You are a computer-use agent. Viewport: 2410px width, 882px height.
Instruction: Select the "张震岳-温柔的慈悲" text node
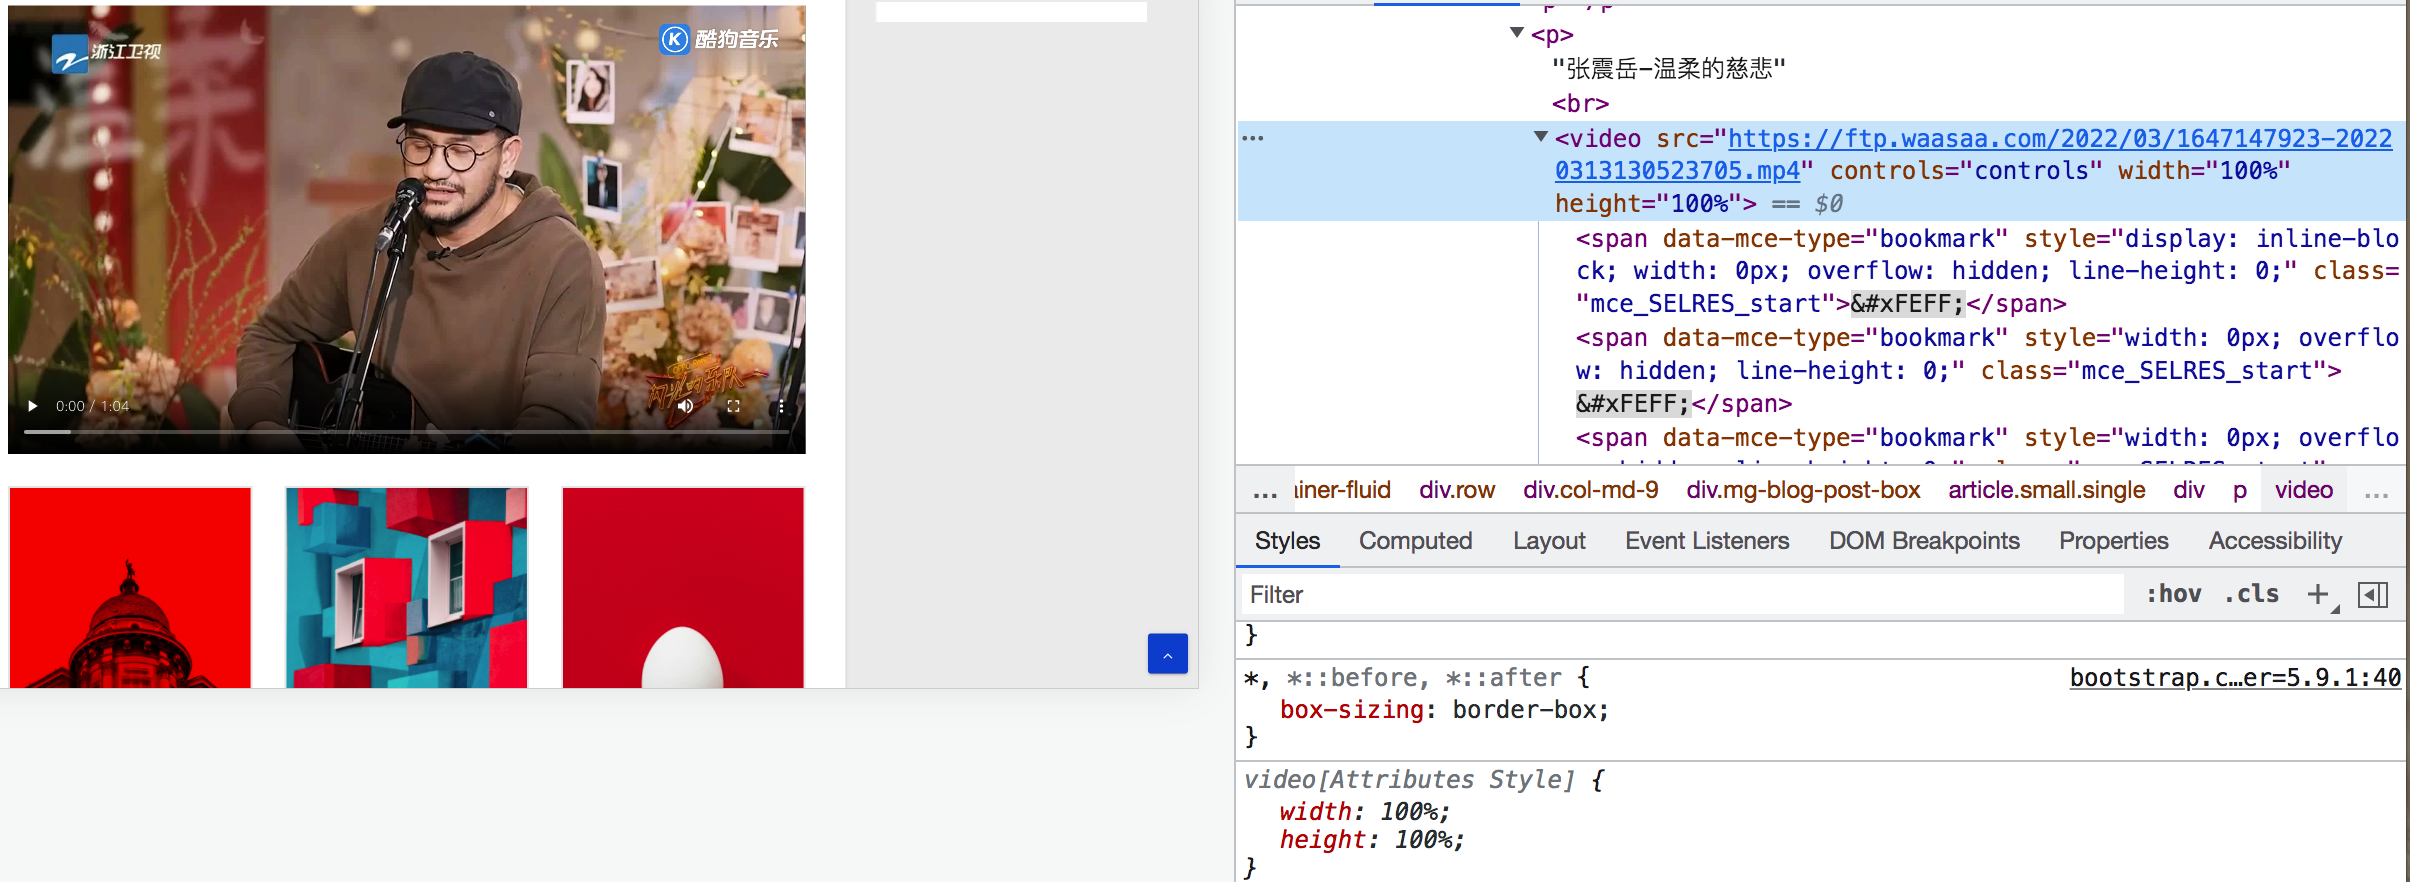(x=1668, y=68)
